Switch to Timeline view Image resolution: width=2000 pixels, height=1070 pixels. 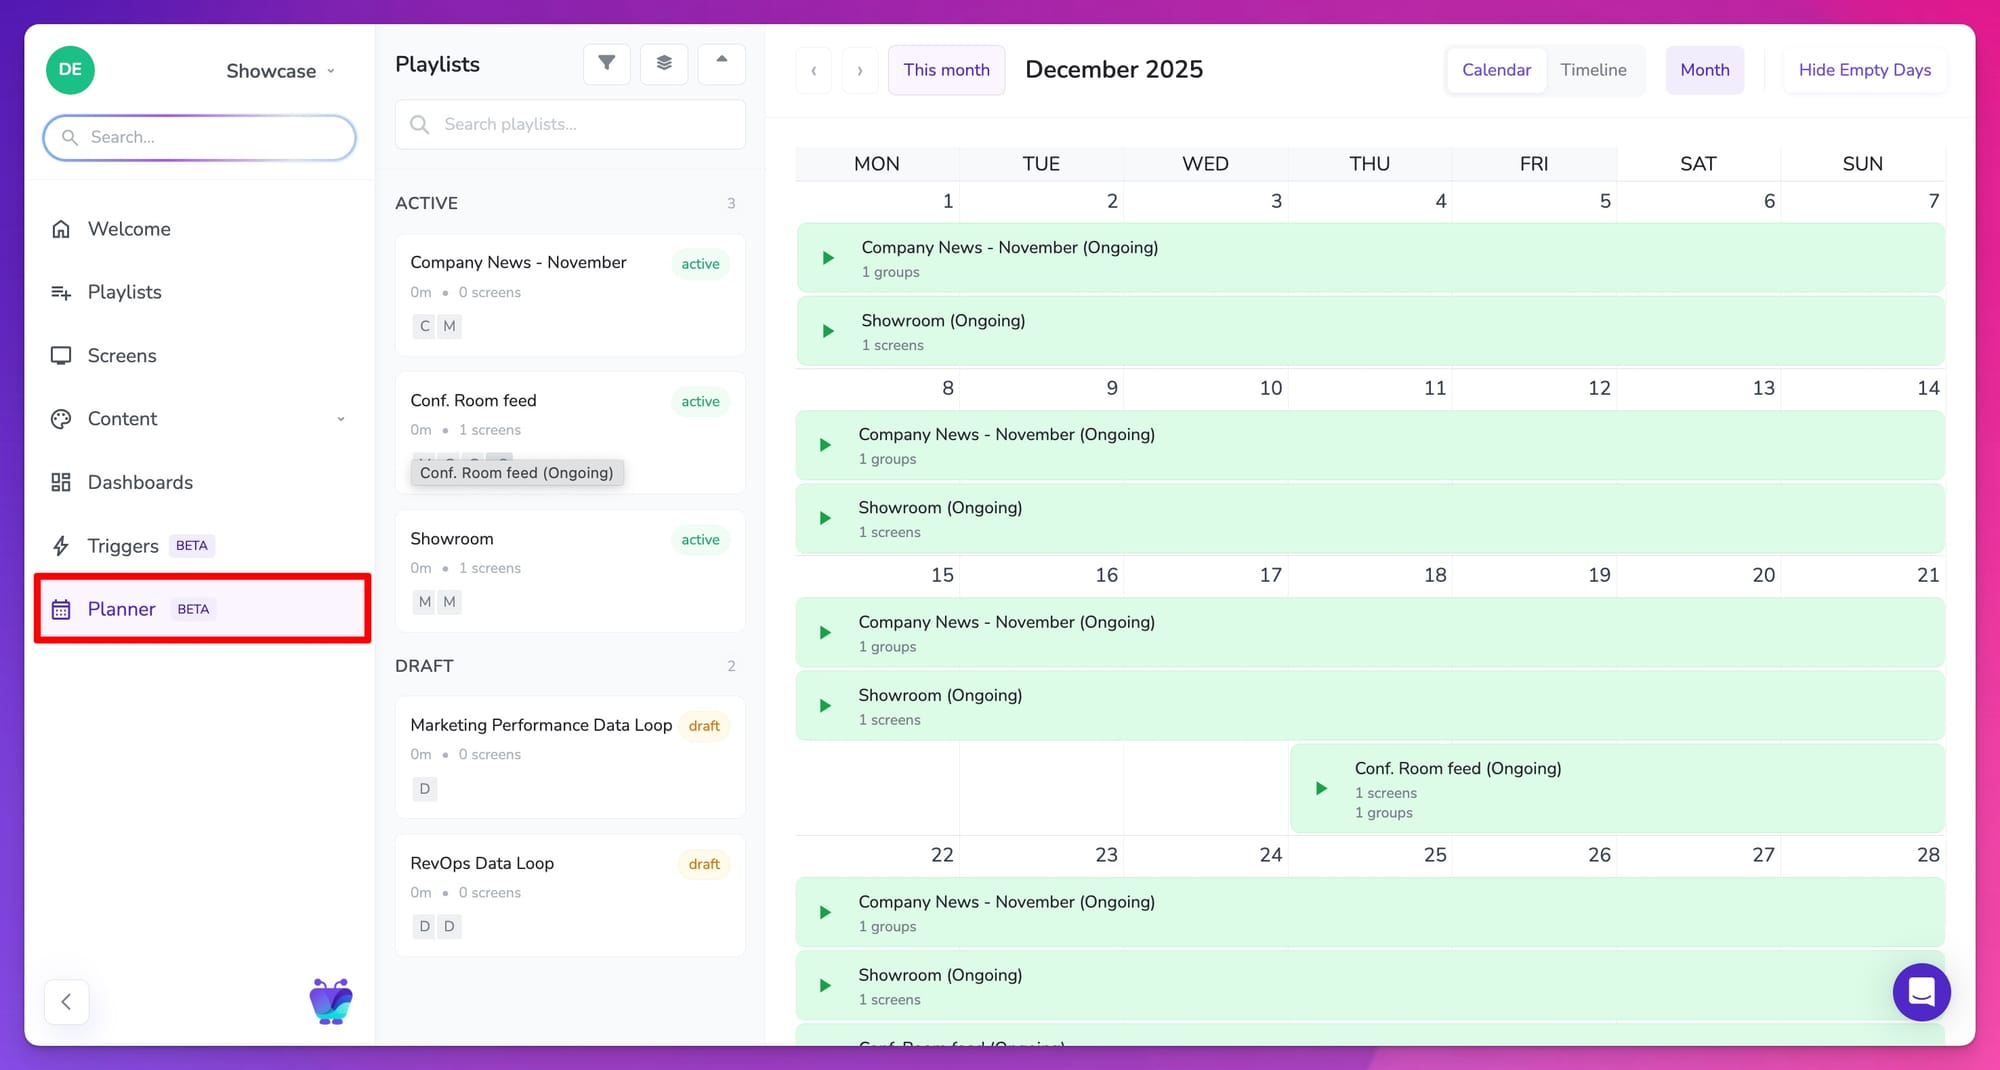point(1593,70)
